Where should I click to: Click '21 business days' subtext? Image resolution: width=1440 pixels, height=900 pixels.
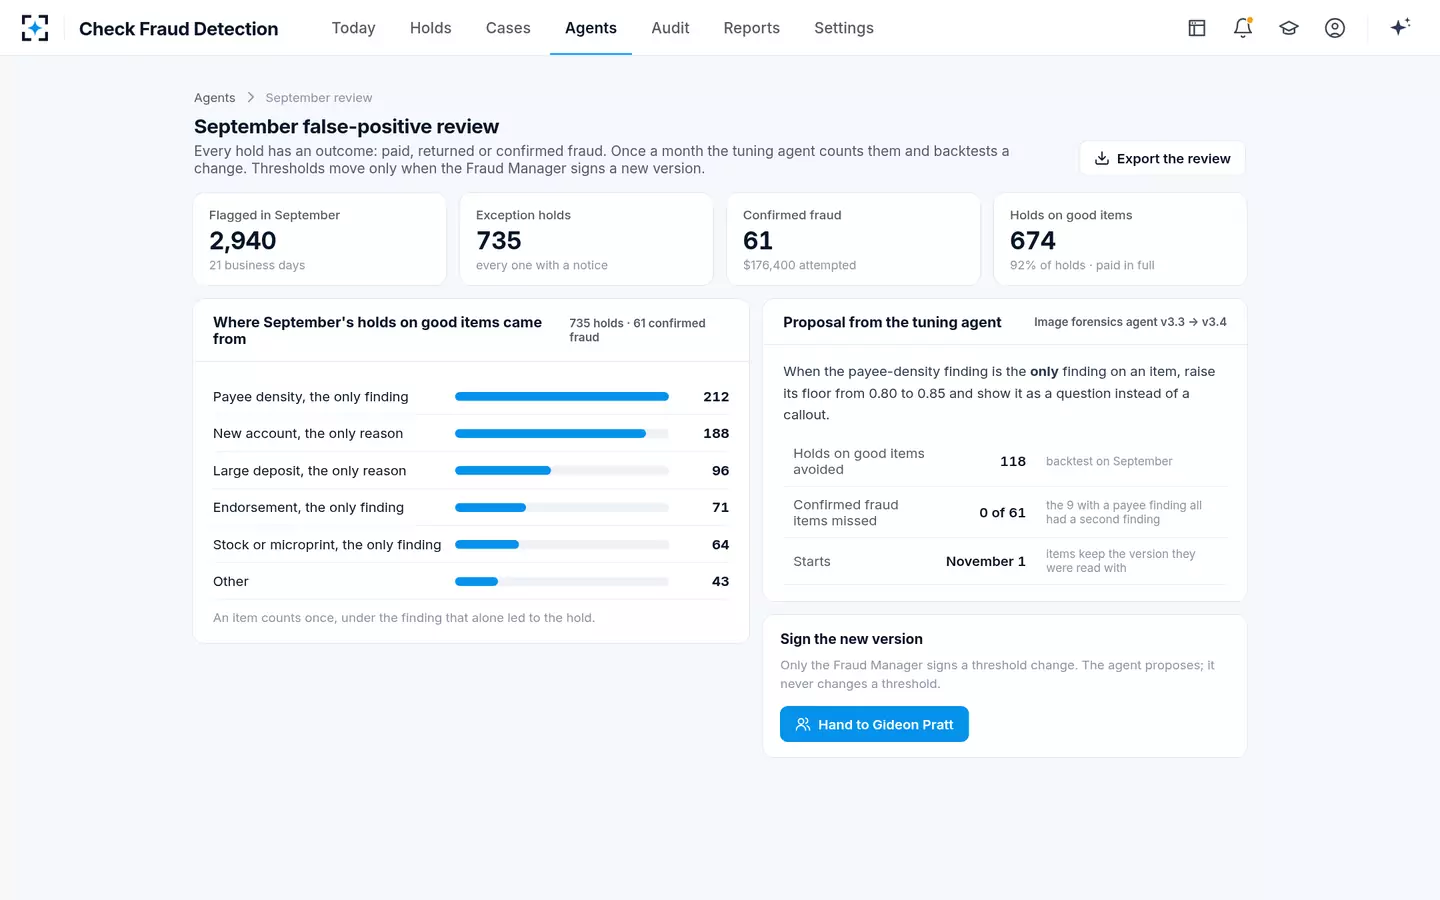coord(257,265)
